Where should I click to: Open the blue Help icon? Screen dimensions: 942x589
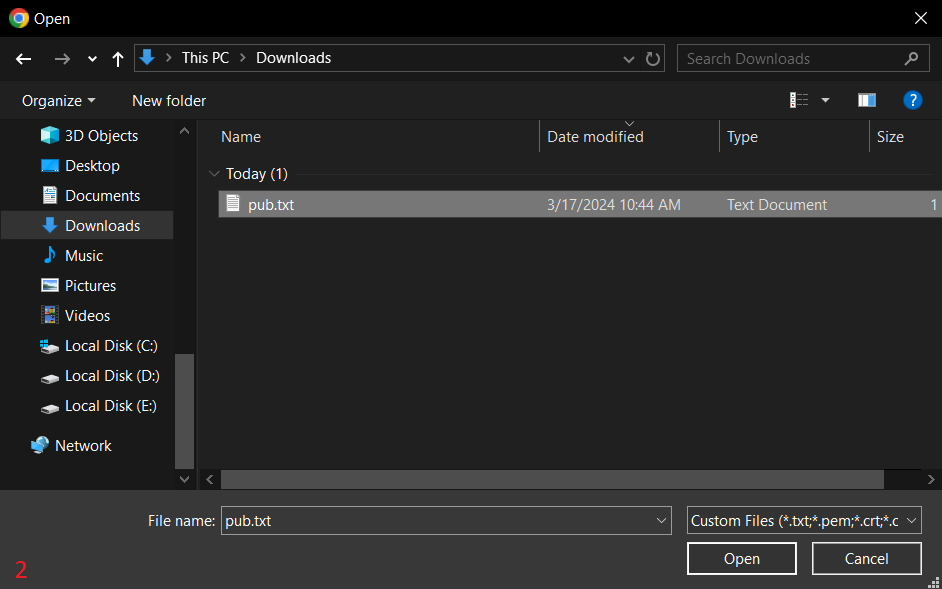point(913,100)
